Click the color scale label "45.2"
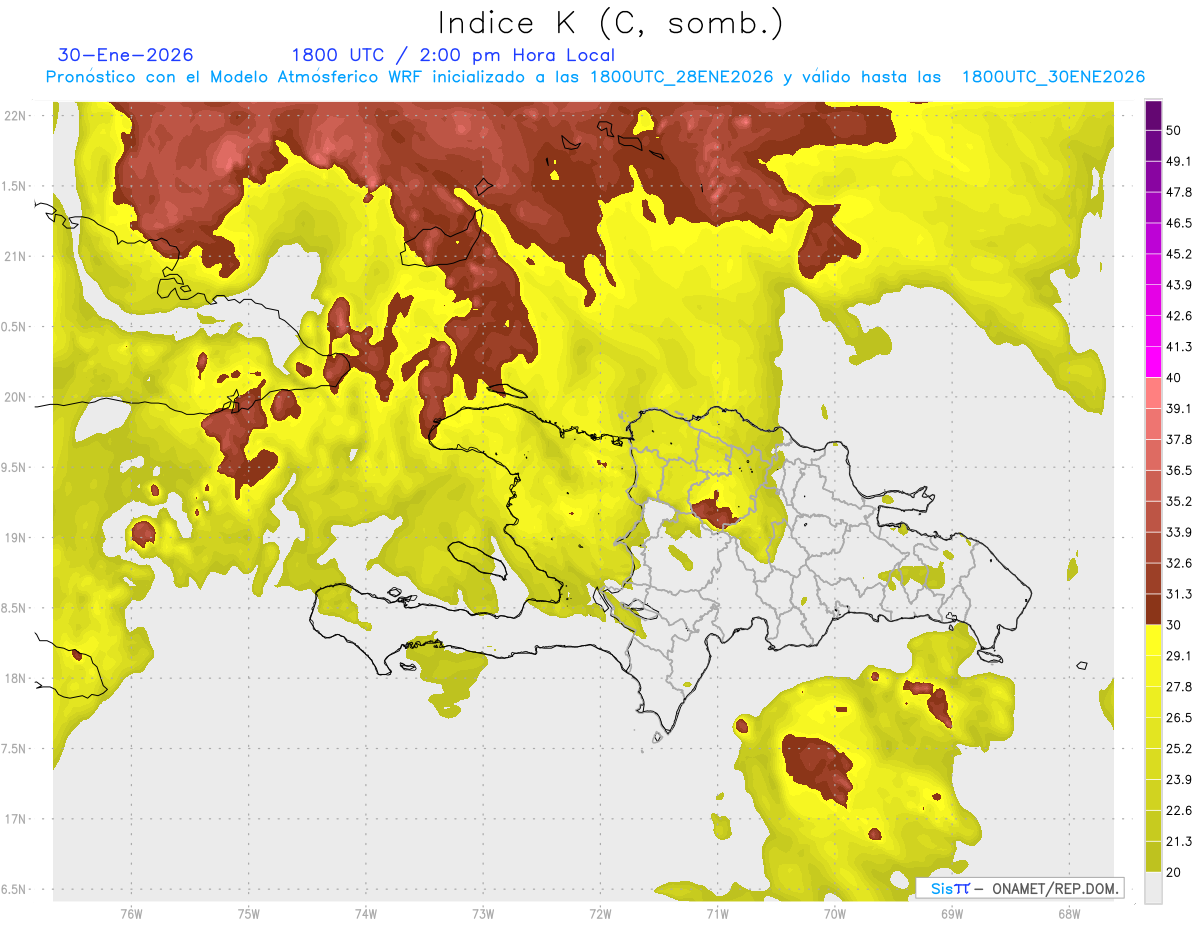The width and height of the screenshot is (1200, 927). pos(1179,254)
